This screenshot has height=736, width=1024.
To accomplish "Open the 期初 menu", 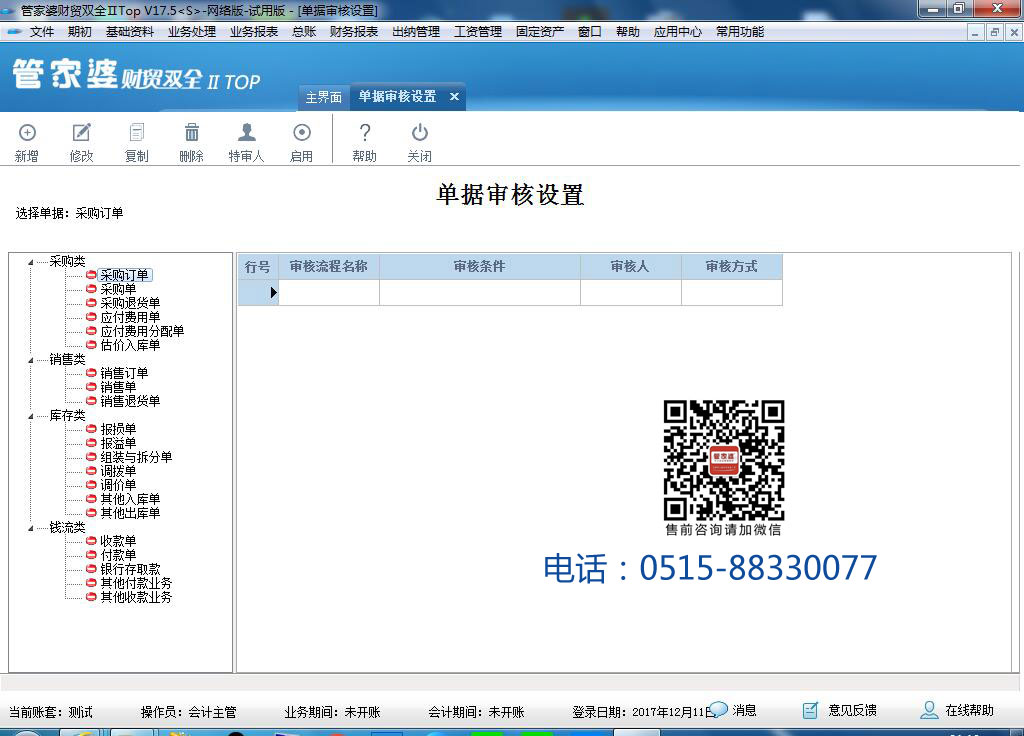I will (x=80, y=31).
